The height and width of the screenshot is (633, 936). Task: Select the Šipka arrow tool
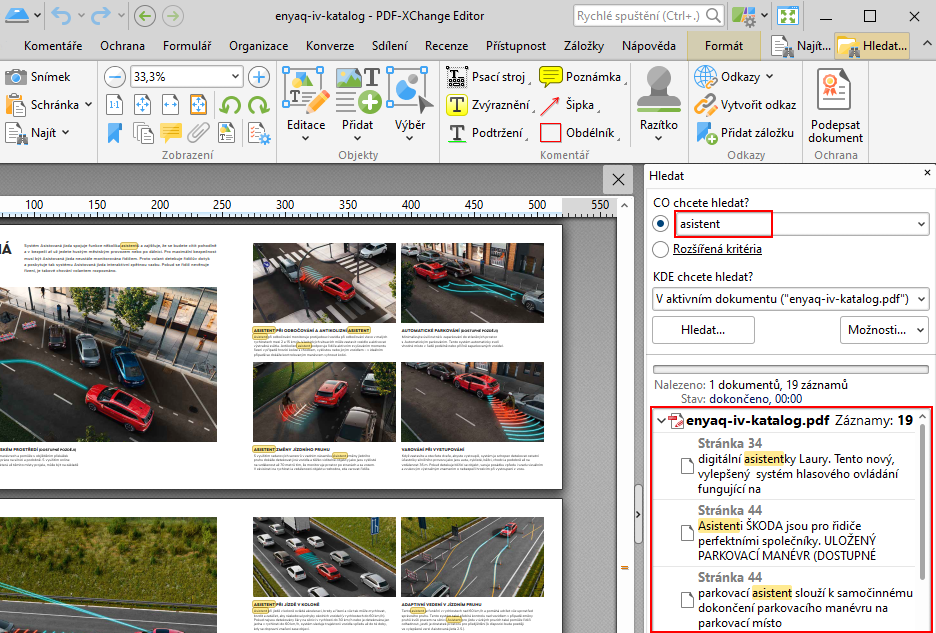click(x=567, y=105)
